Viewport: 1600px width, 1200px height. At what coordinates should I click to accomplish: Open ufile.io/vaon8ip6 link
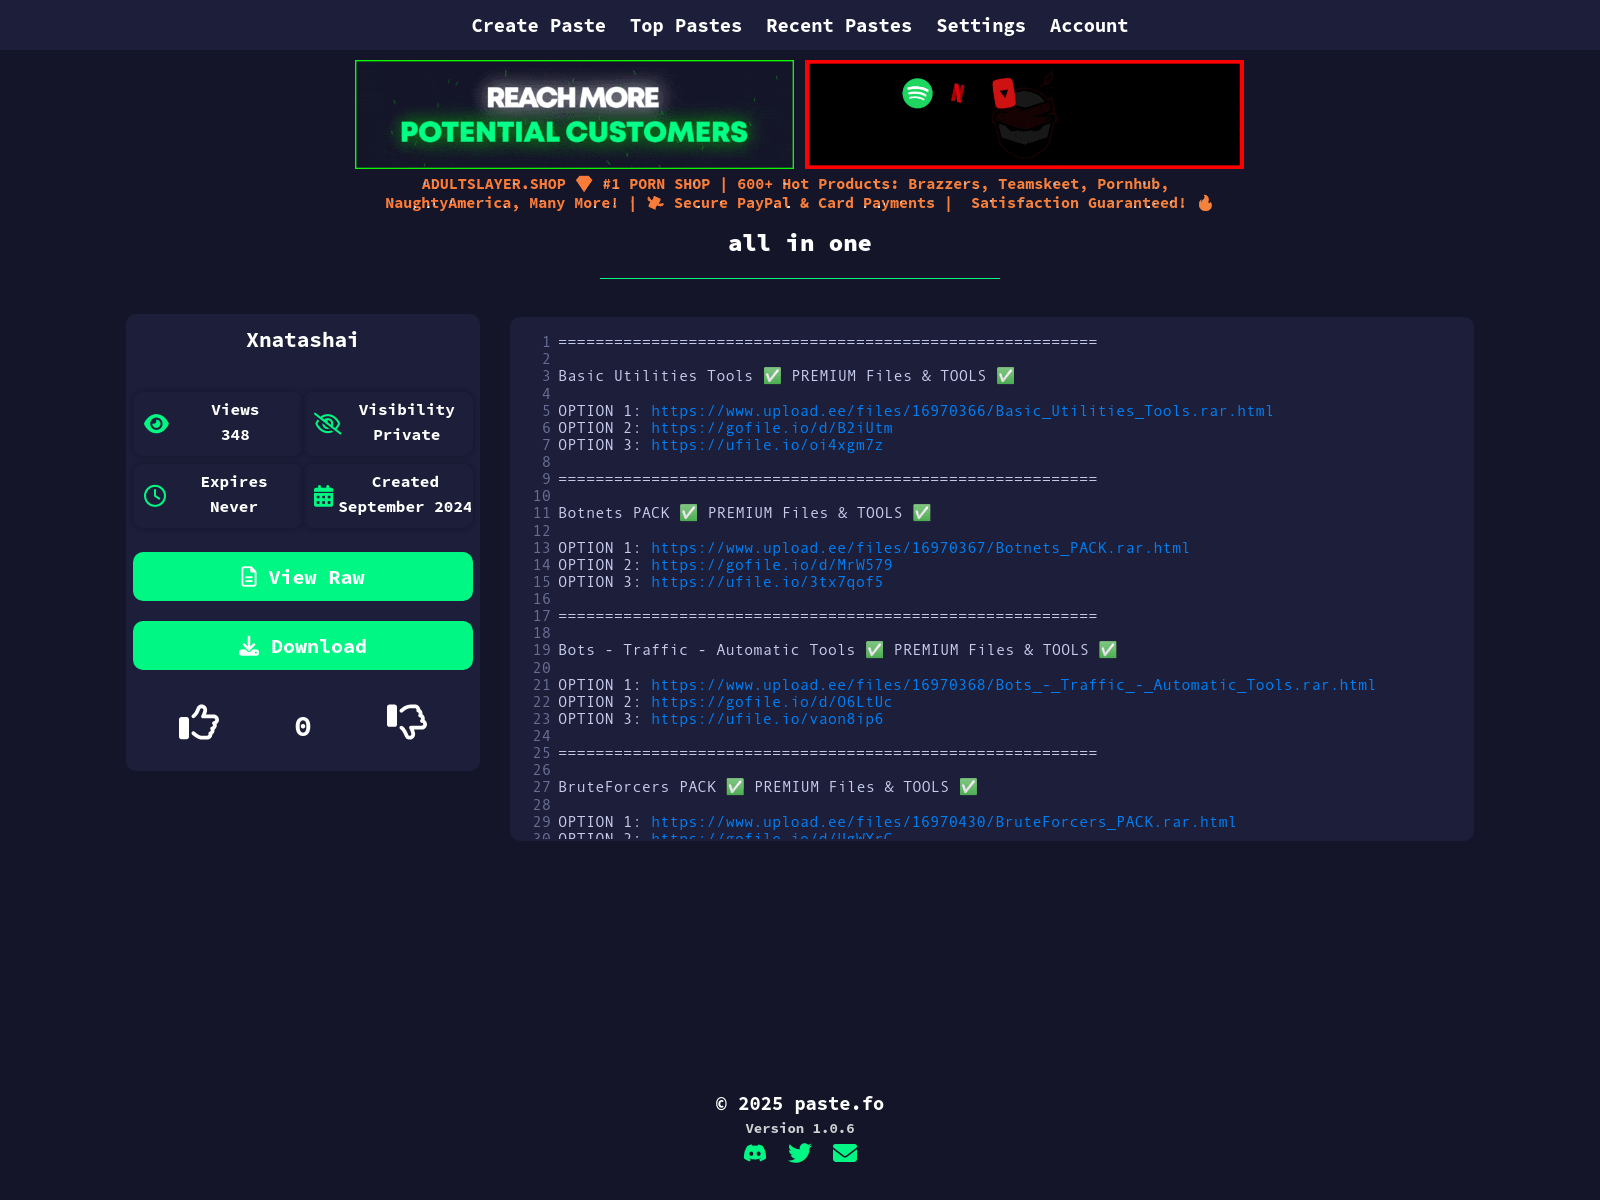(x=767, y=719)
